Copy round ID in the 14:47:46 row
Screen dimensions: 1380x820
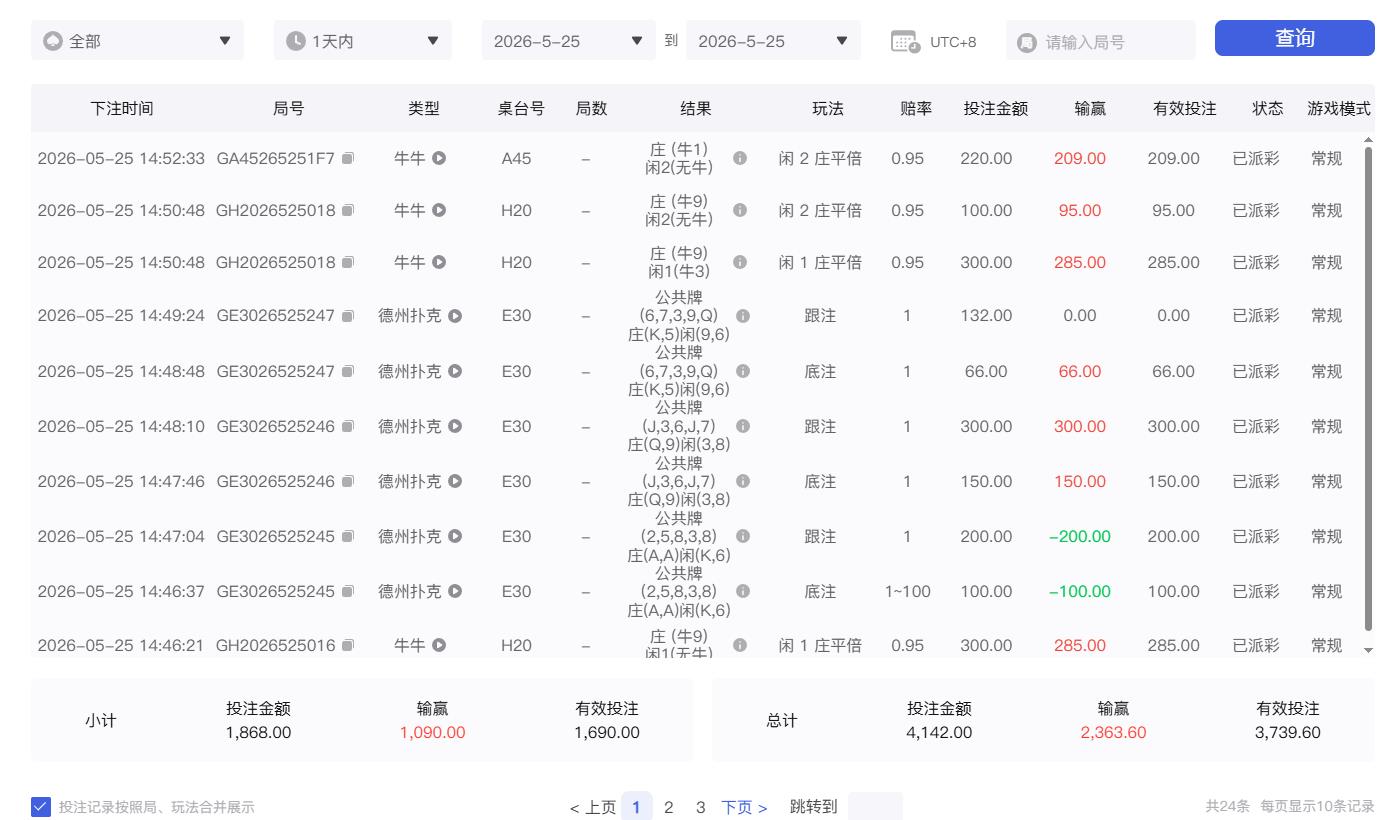click(x=348, y=482)
